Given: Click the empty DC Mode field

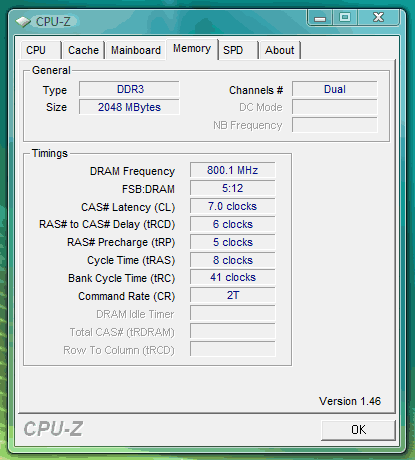Looking at the screenshot, I should coord(335,107).
